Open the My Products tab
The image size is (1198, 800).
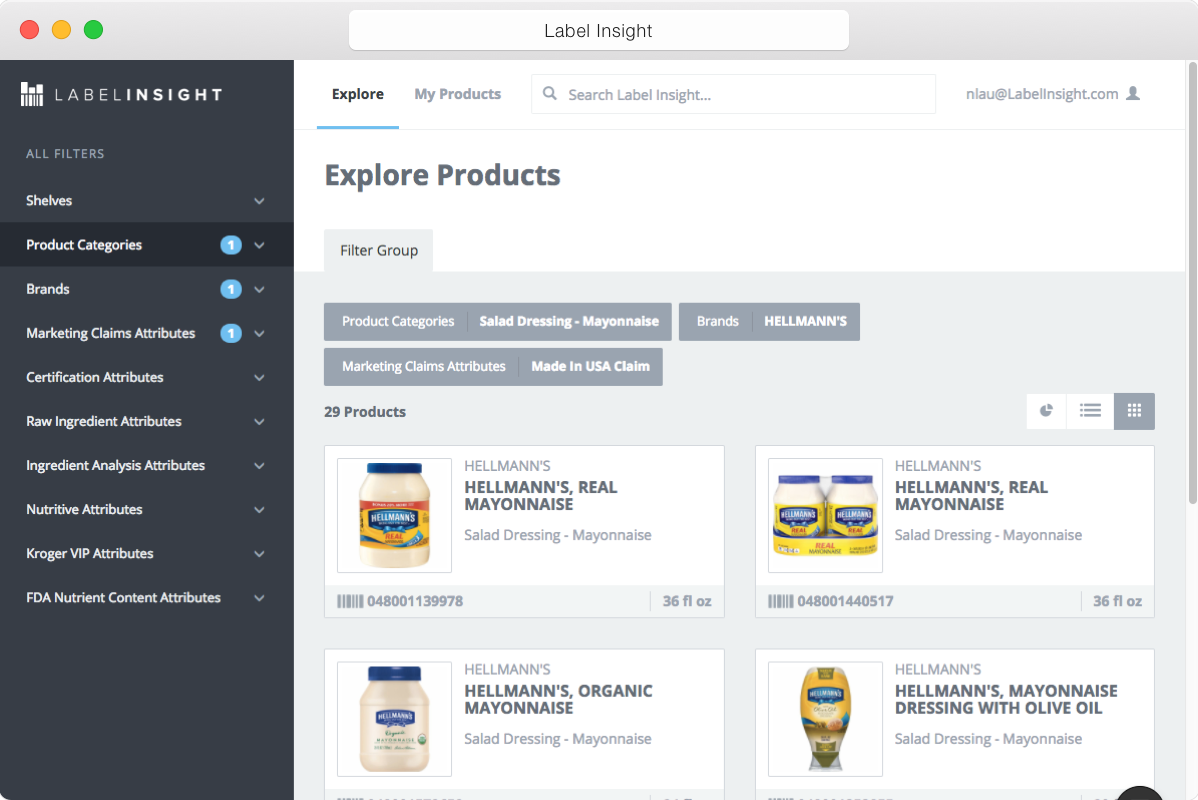pos(458,94)
